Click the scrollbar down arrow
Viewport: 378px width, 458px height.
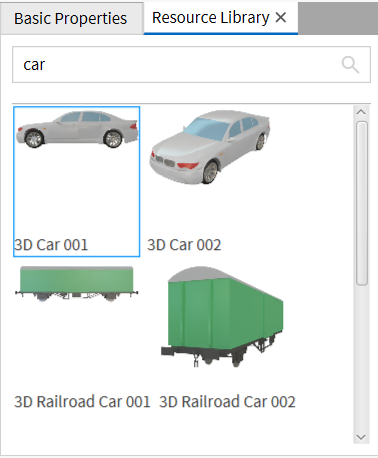click(361, 437)
